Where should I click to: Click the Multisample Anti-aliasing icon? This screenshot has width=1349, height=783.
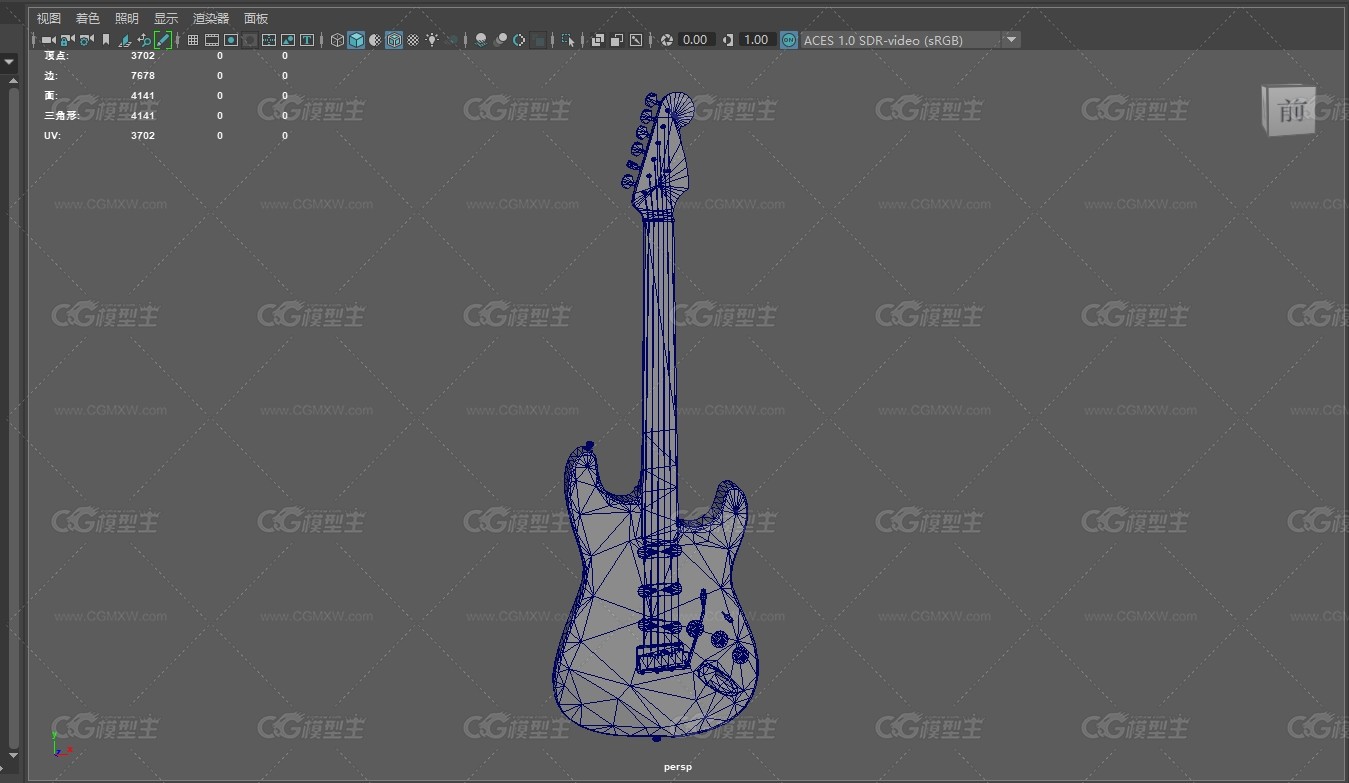(519, 40)
